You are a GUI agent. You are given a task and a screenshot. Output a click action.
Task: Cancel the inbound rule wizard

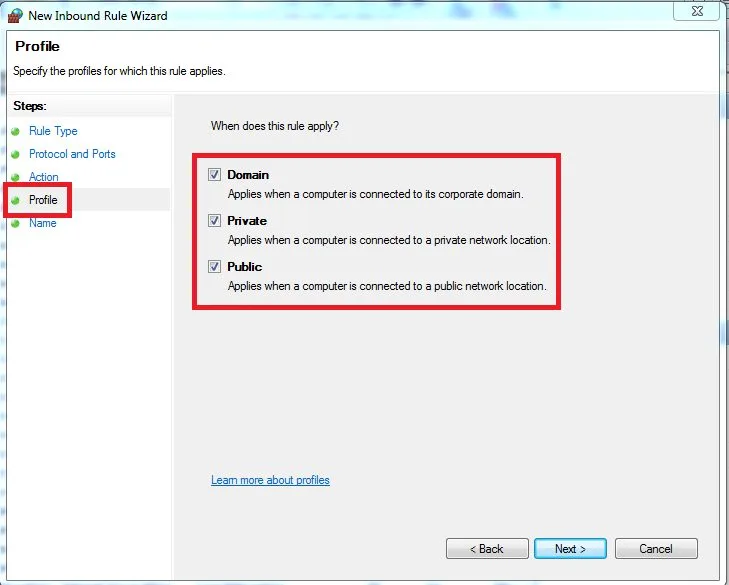(x=656, y=549)
